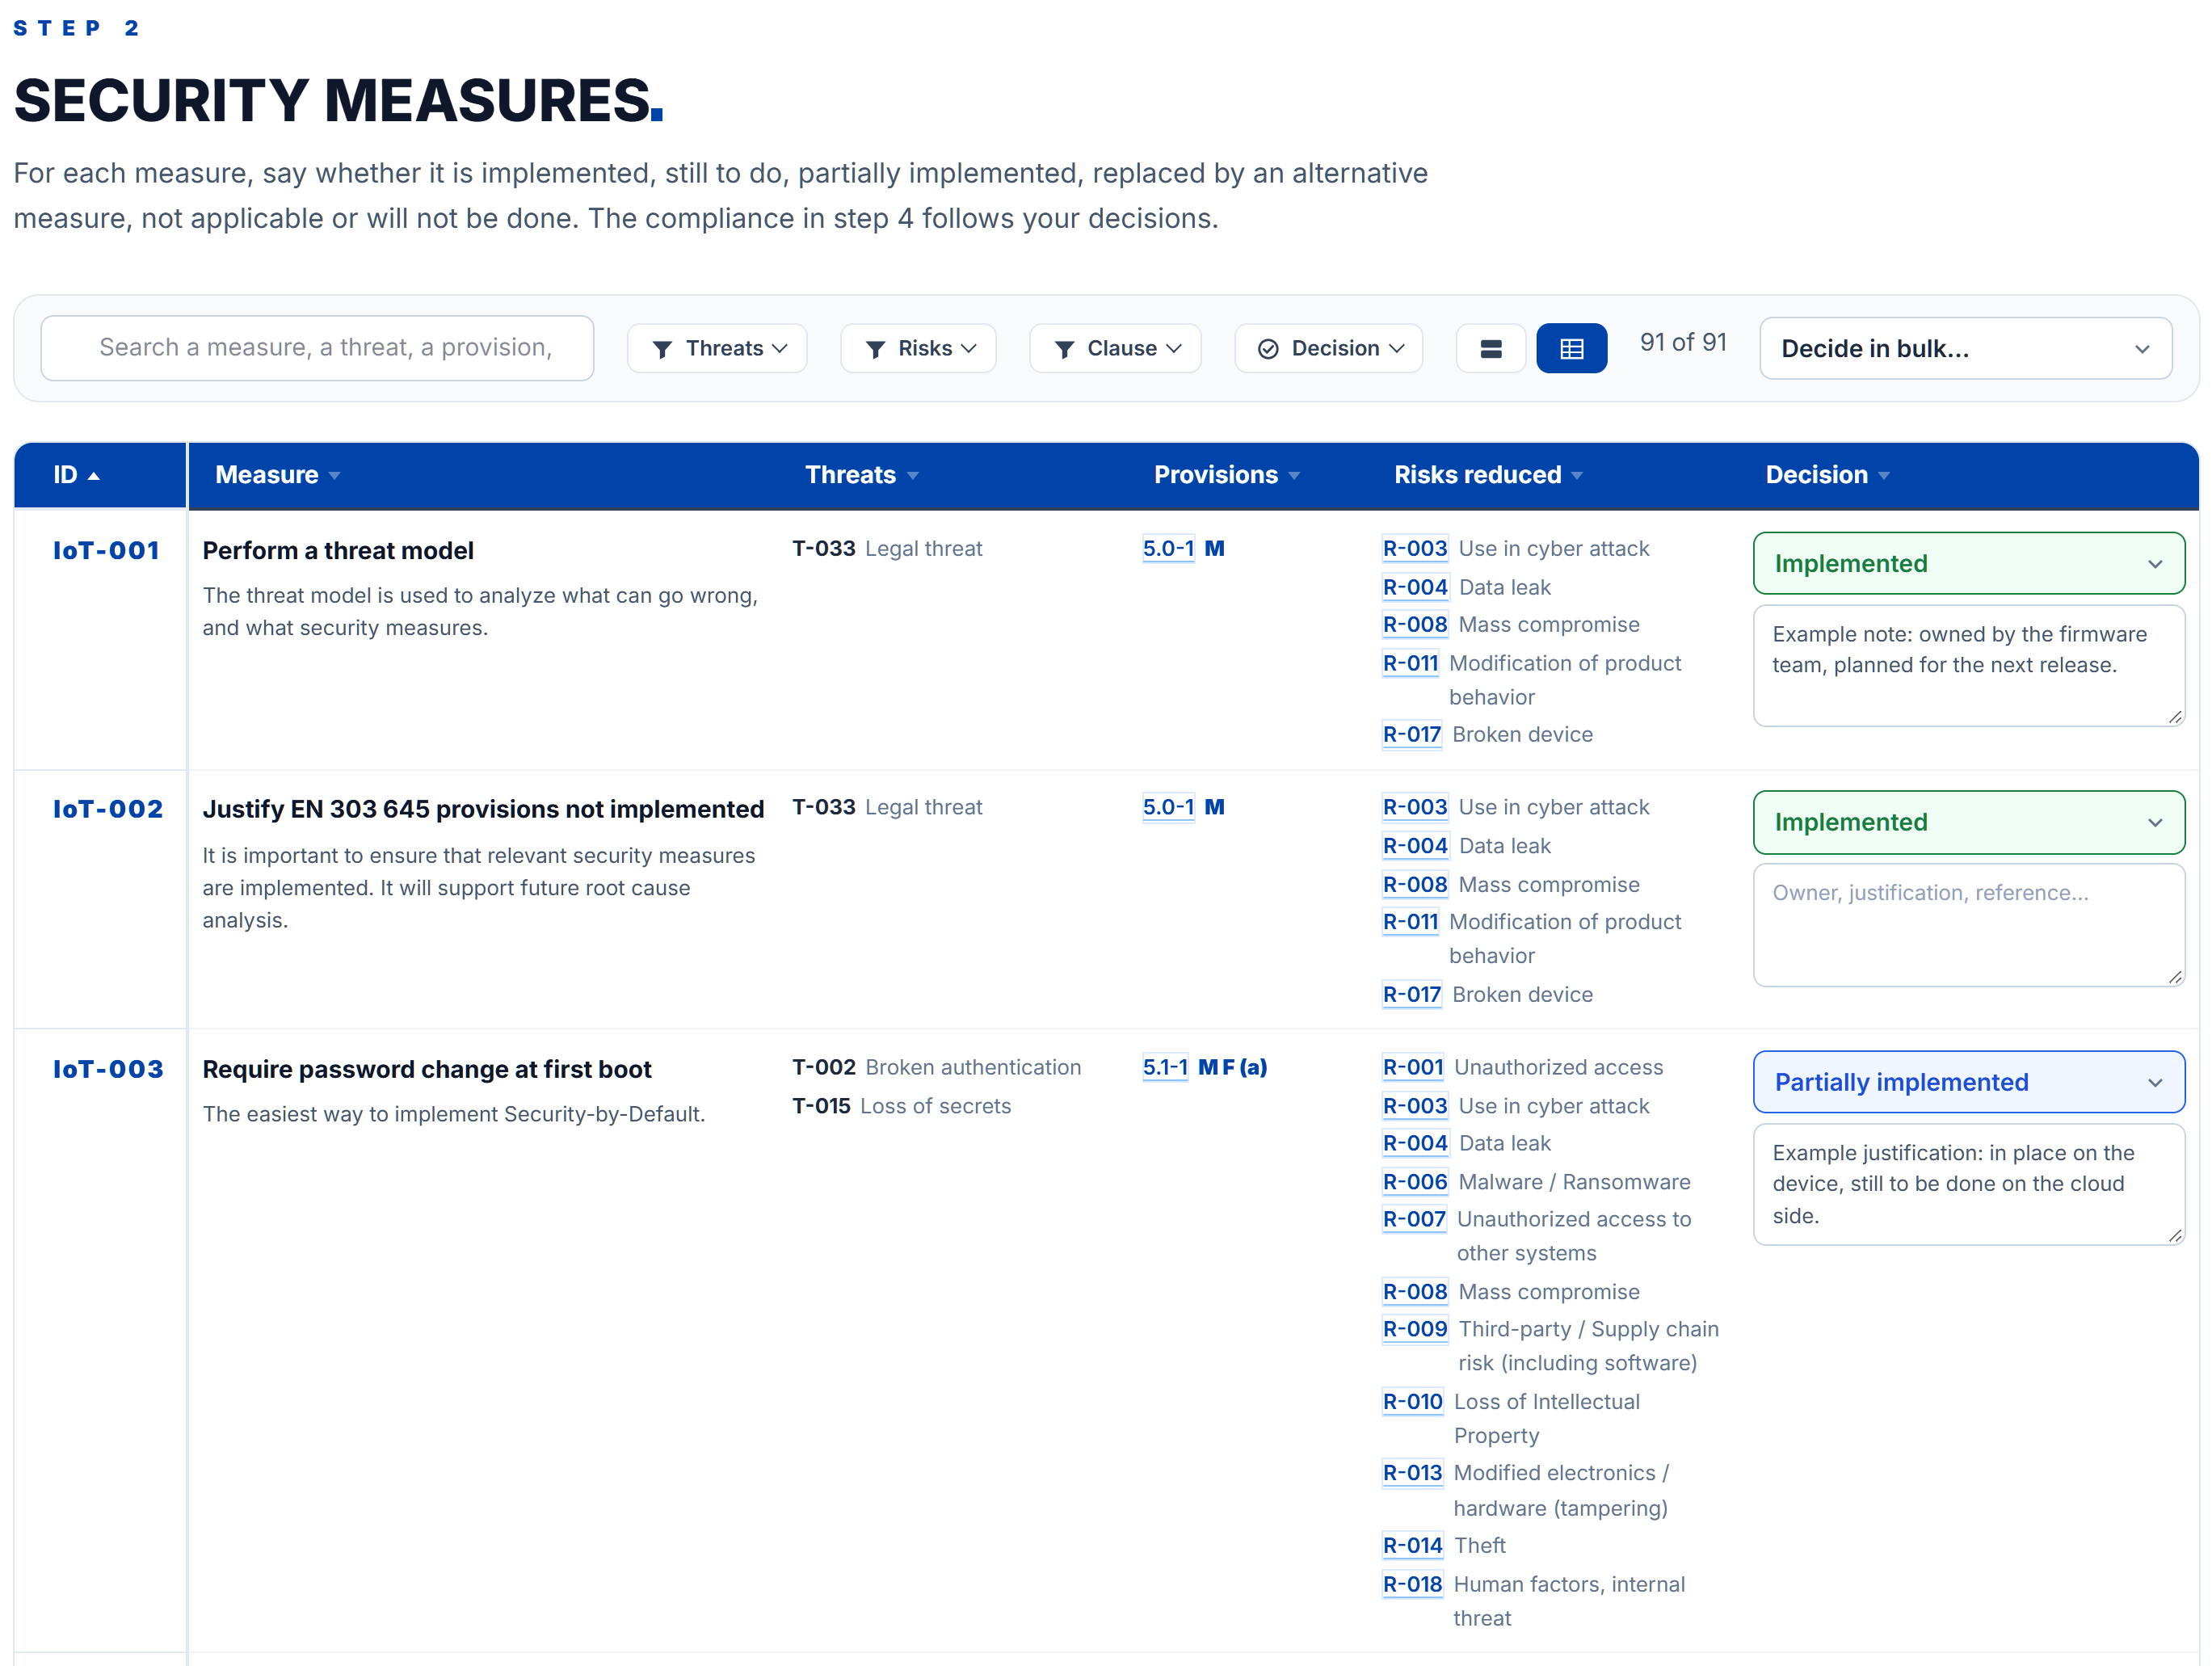Edit IoT-003 example justification textarea
The width and height of the screenshot is (2212, 1666).
1968,1184
